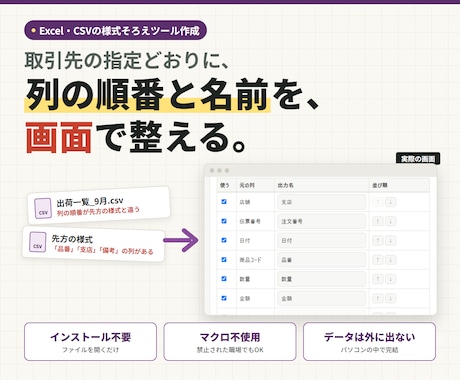Click the move-down arrow for 店舗 row
The image size is (460, 380).
[391, 202]
